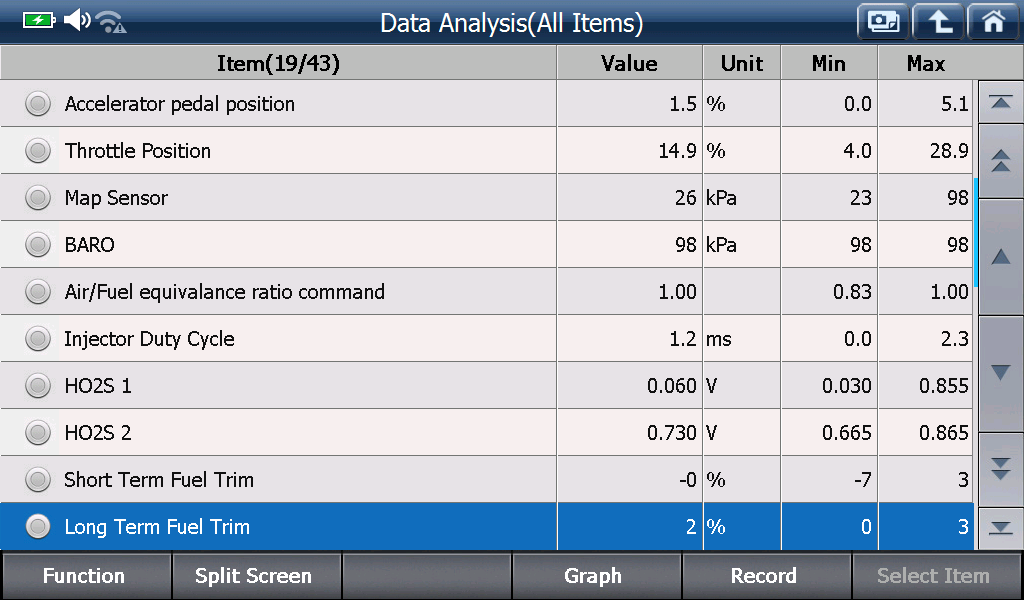This screenshot has width=1024, height=600.
Task: Jump to bottom of the list arrow
Action: click(1000, 528)
